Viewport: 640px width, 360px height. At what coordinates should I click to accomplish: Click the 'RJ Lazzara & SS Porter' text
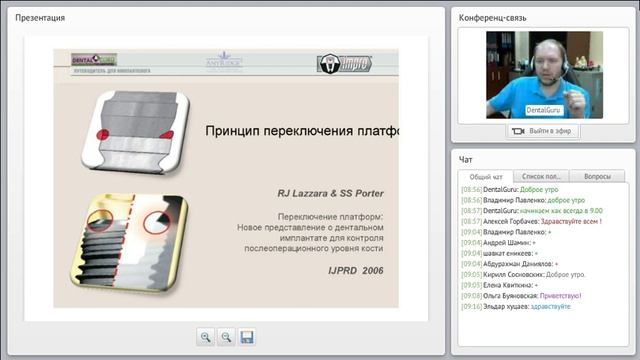[331, 193]
